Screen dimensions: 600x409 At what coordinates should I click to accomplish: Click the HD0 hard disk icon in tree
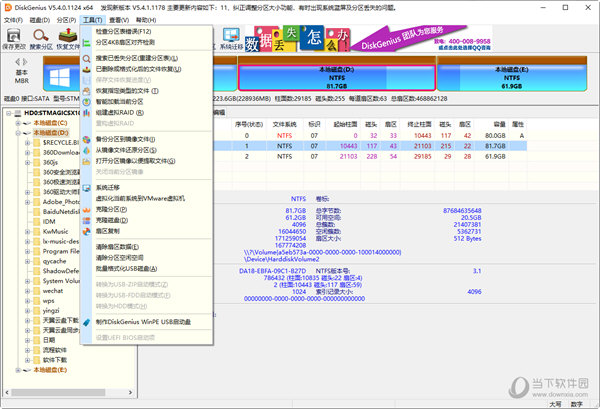pos(18,113)
